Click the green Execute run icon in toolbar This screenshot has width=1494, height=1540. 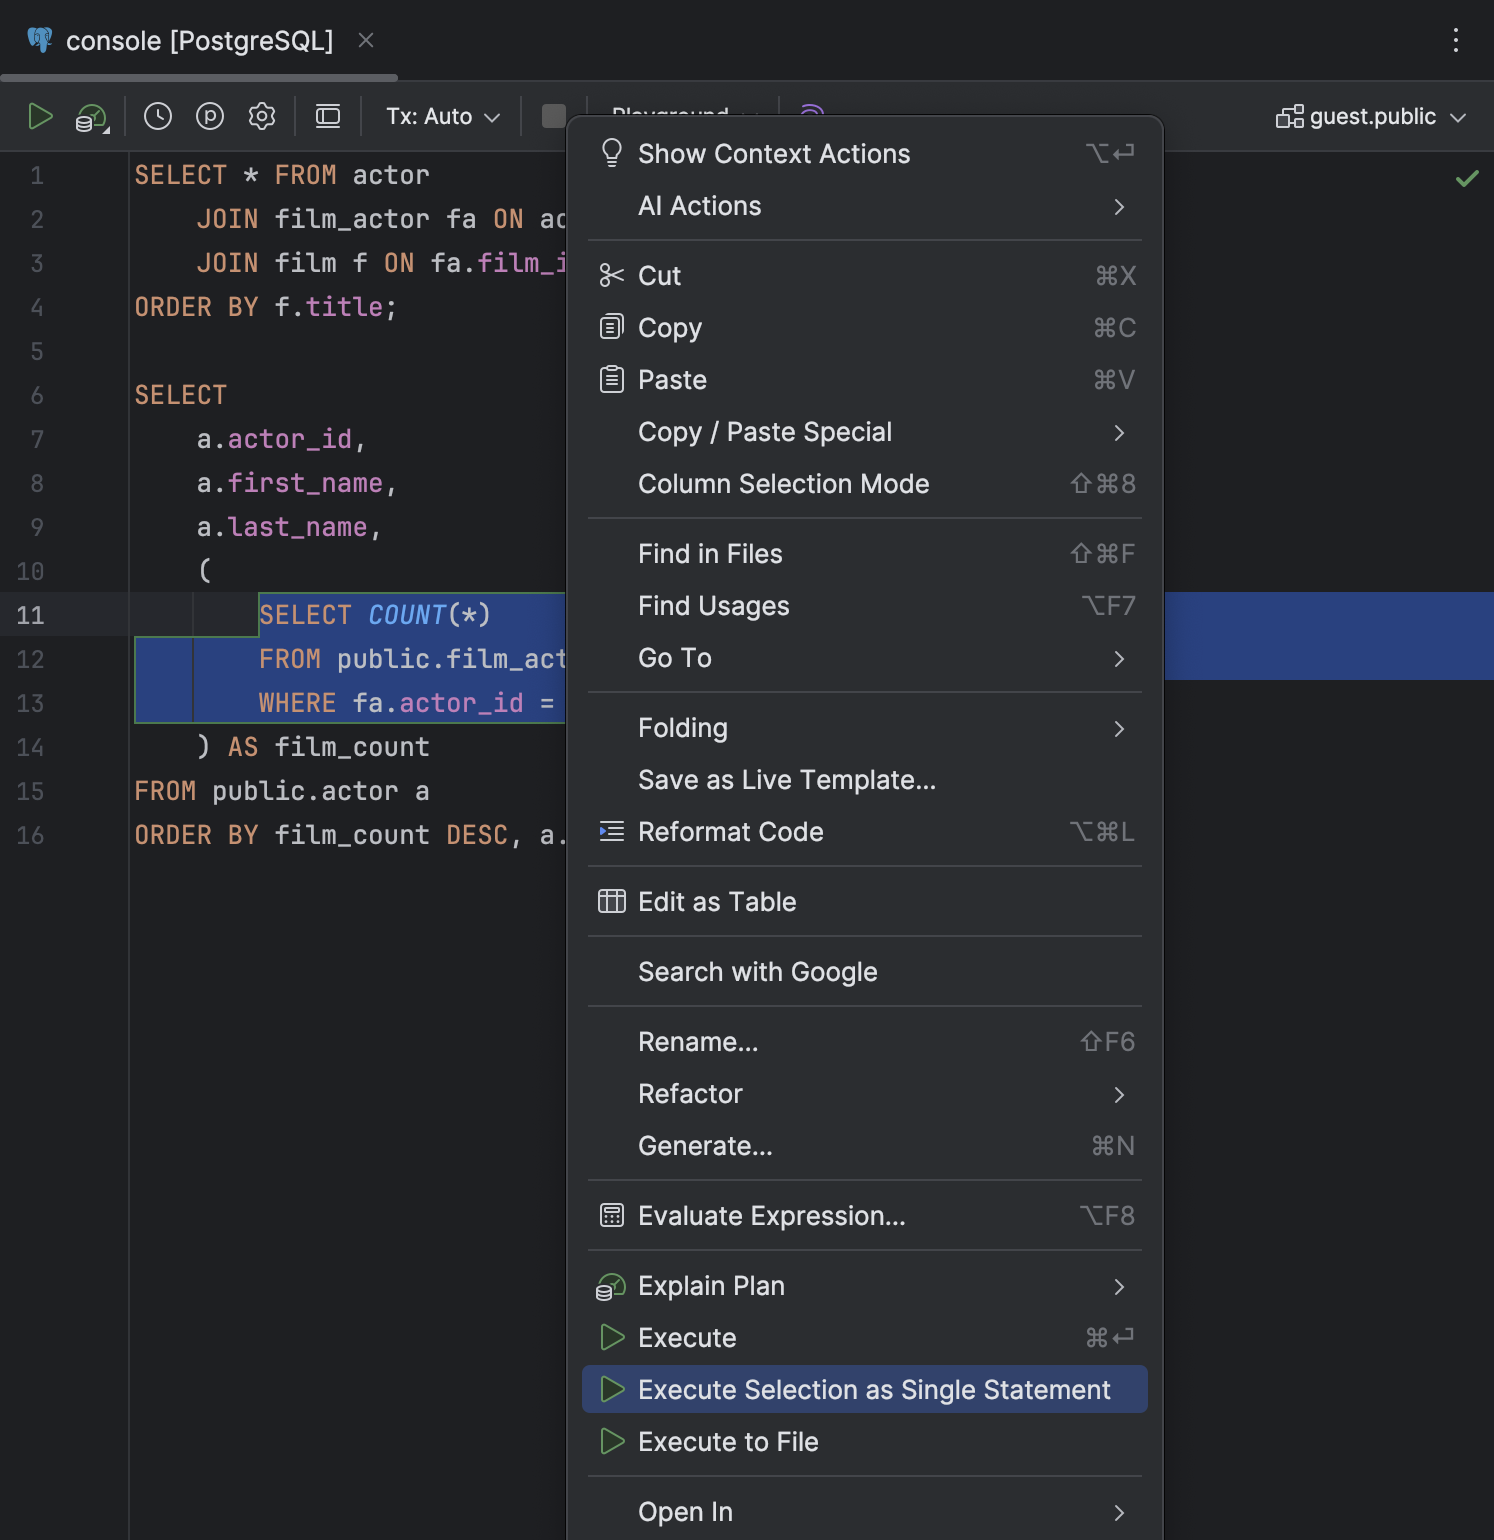(40, 117)
